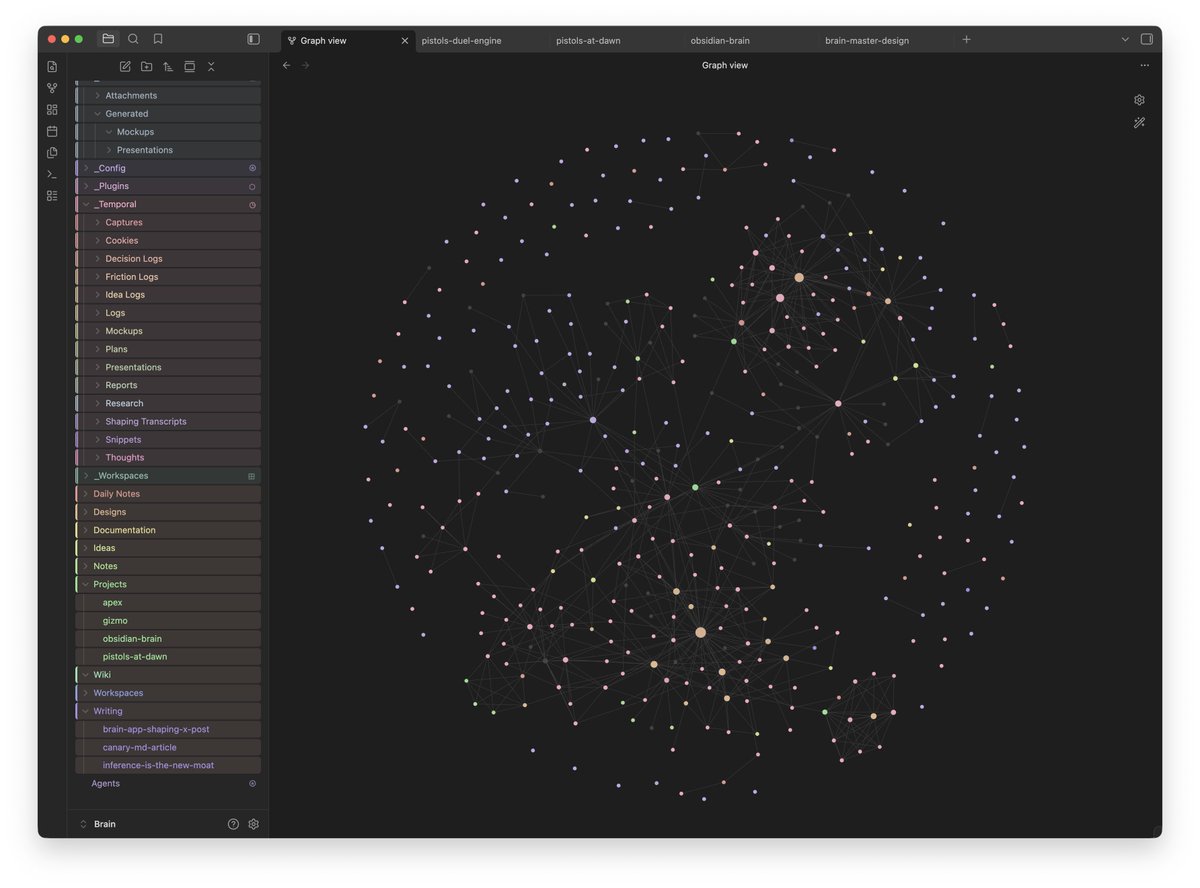Open the quick switcher ribbon icon

(x=52, y=66)
